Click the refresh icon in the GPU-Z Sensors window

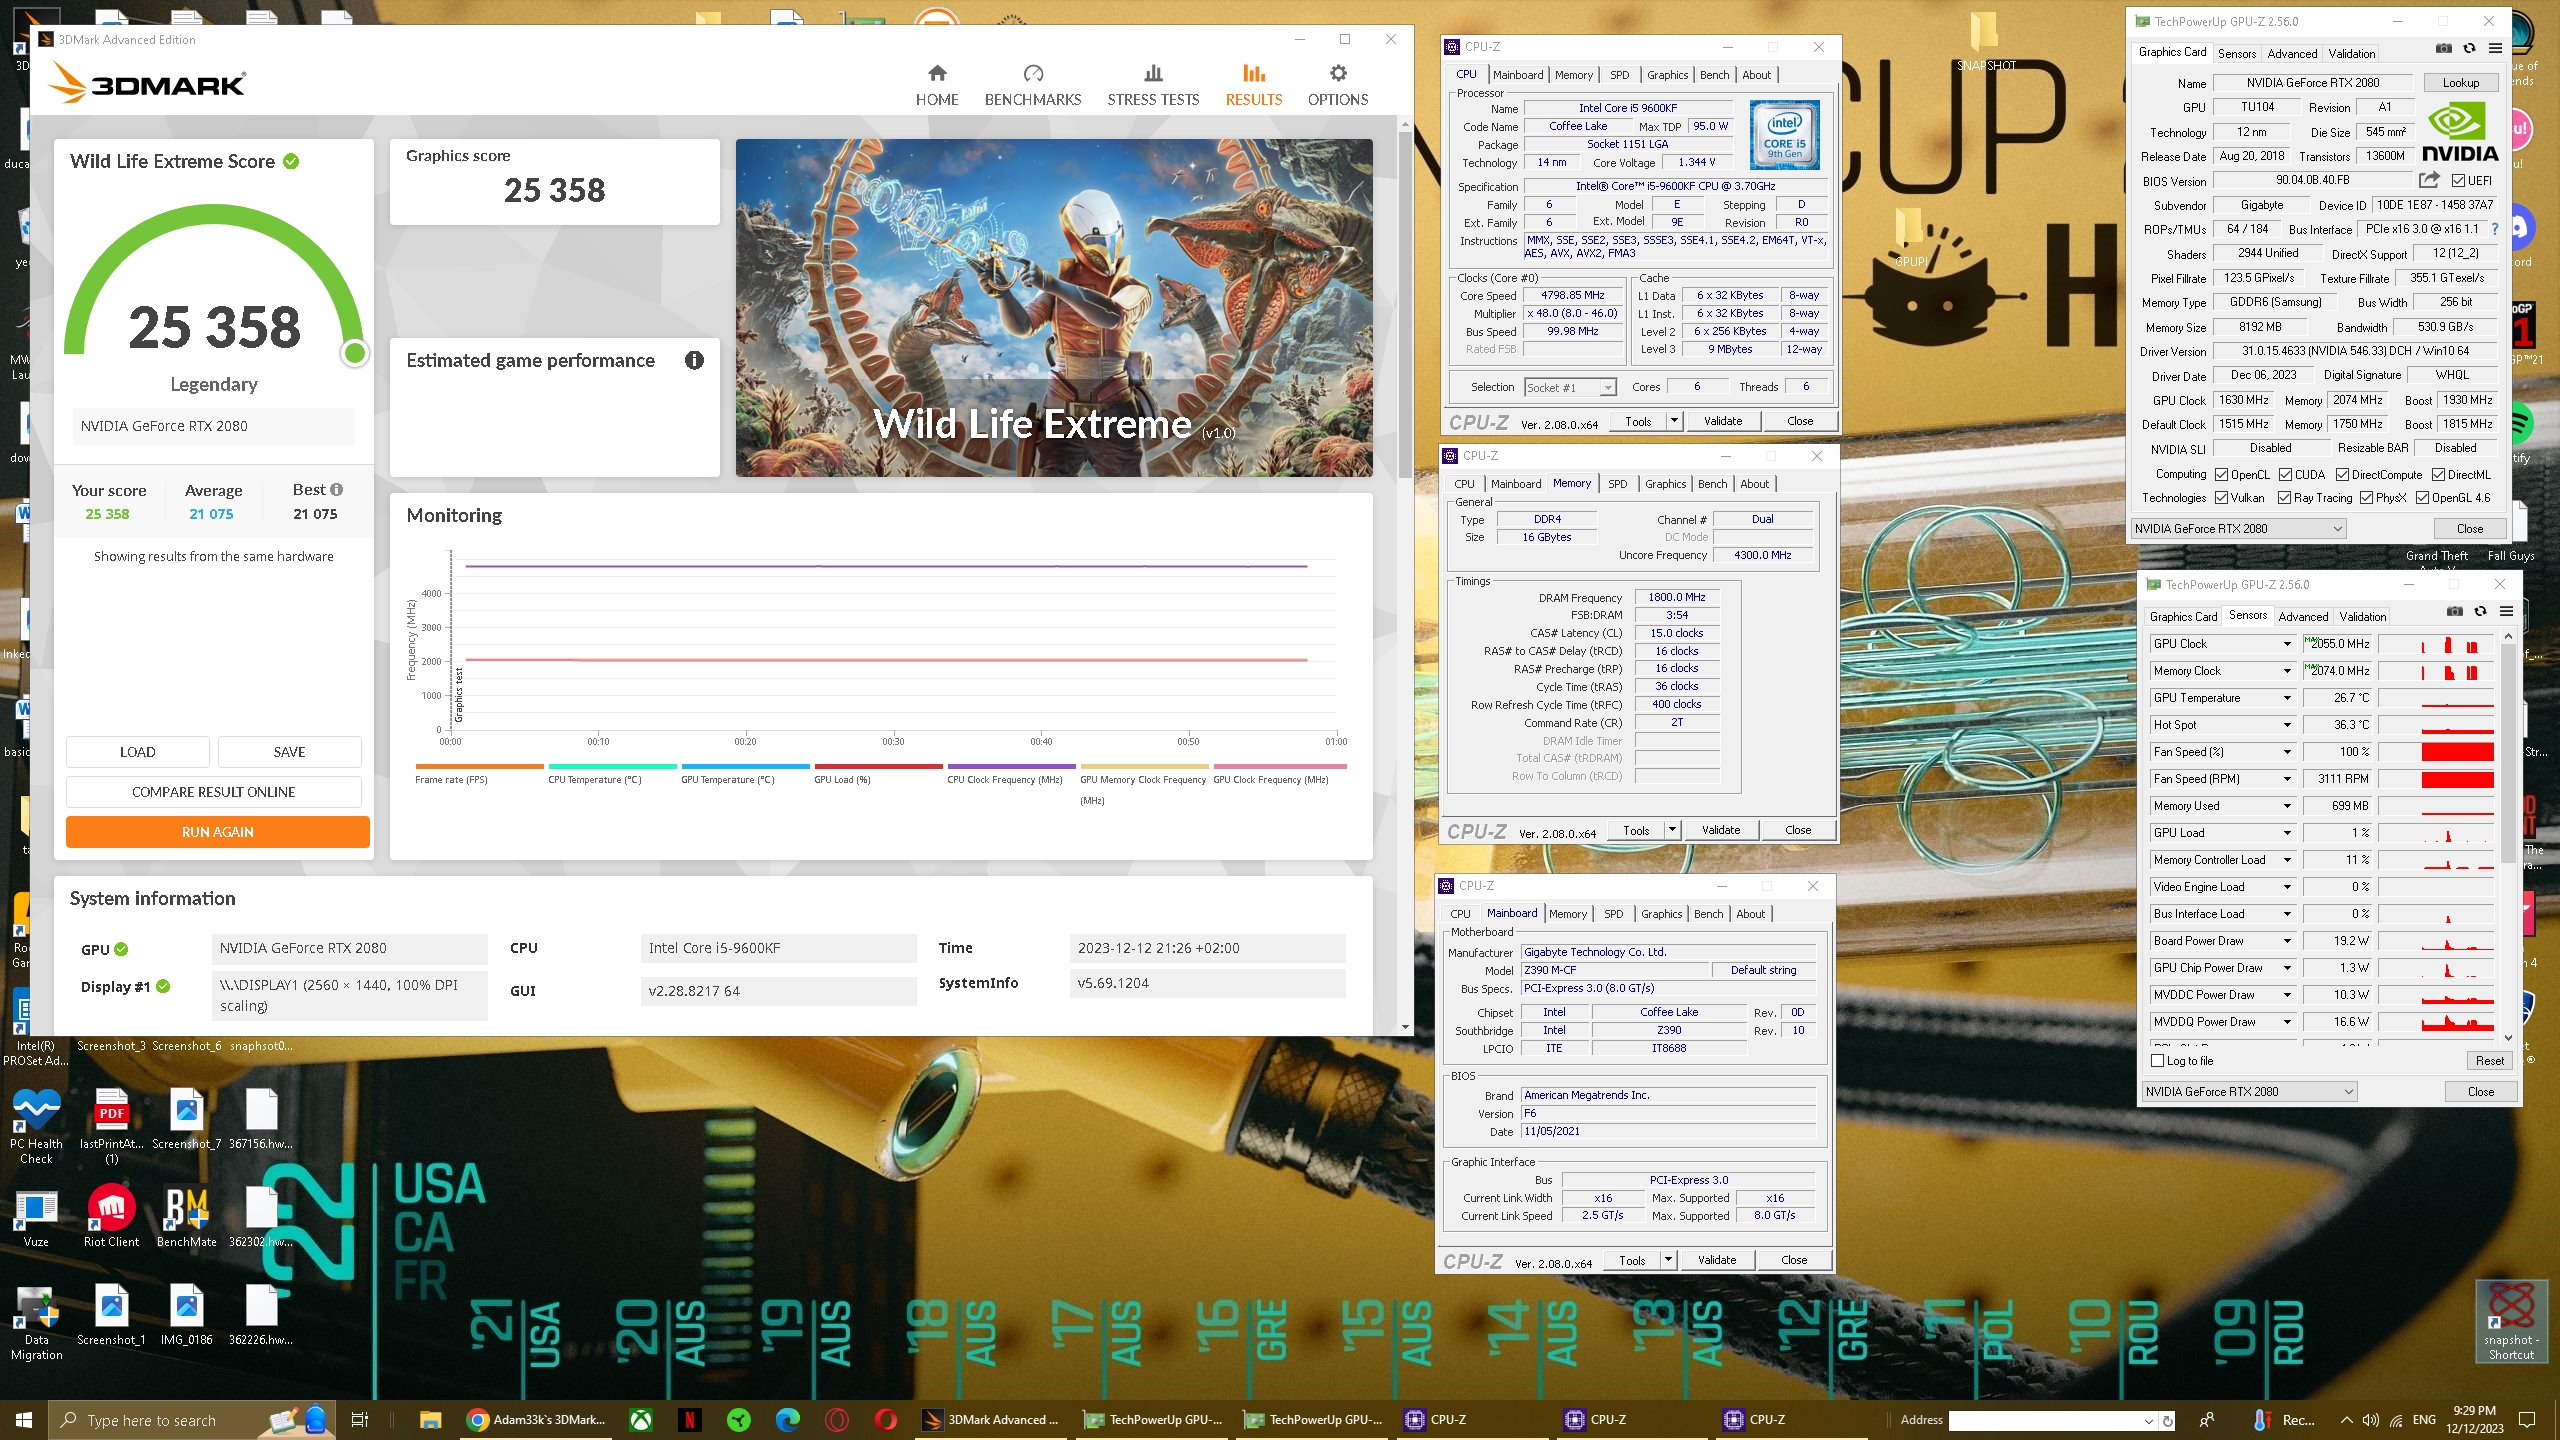[x=2480, y=612]
